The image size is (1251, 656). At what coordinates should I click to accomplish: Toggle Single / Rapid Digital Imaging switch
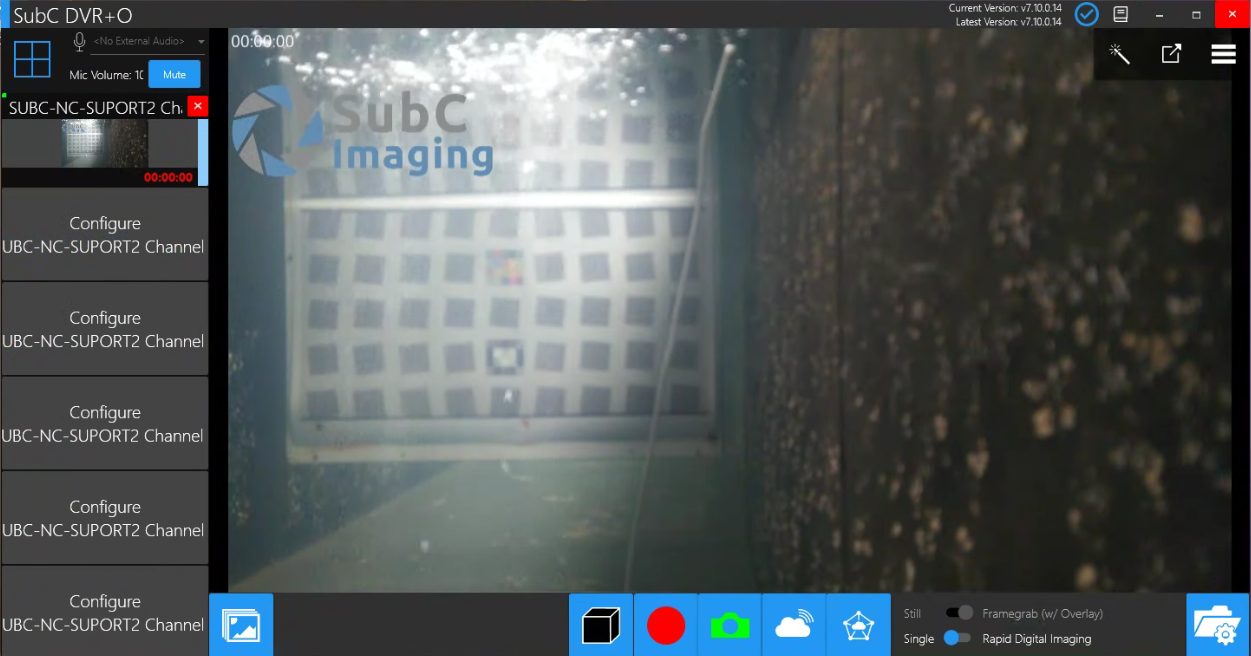tap(957, 638)
